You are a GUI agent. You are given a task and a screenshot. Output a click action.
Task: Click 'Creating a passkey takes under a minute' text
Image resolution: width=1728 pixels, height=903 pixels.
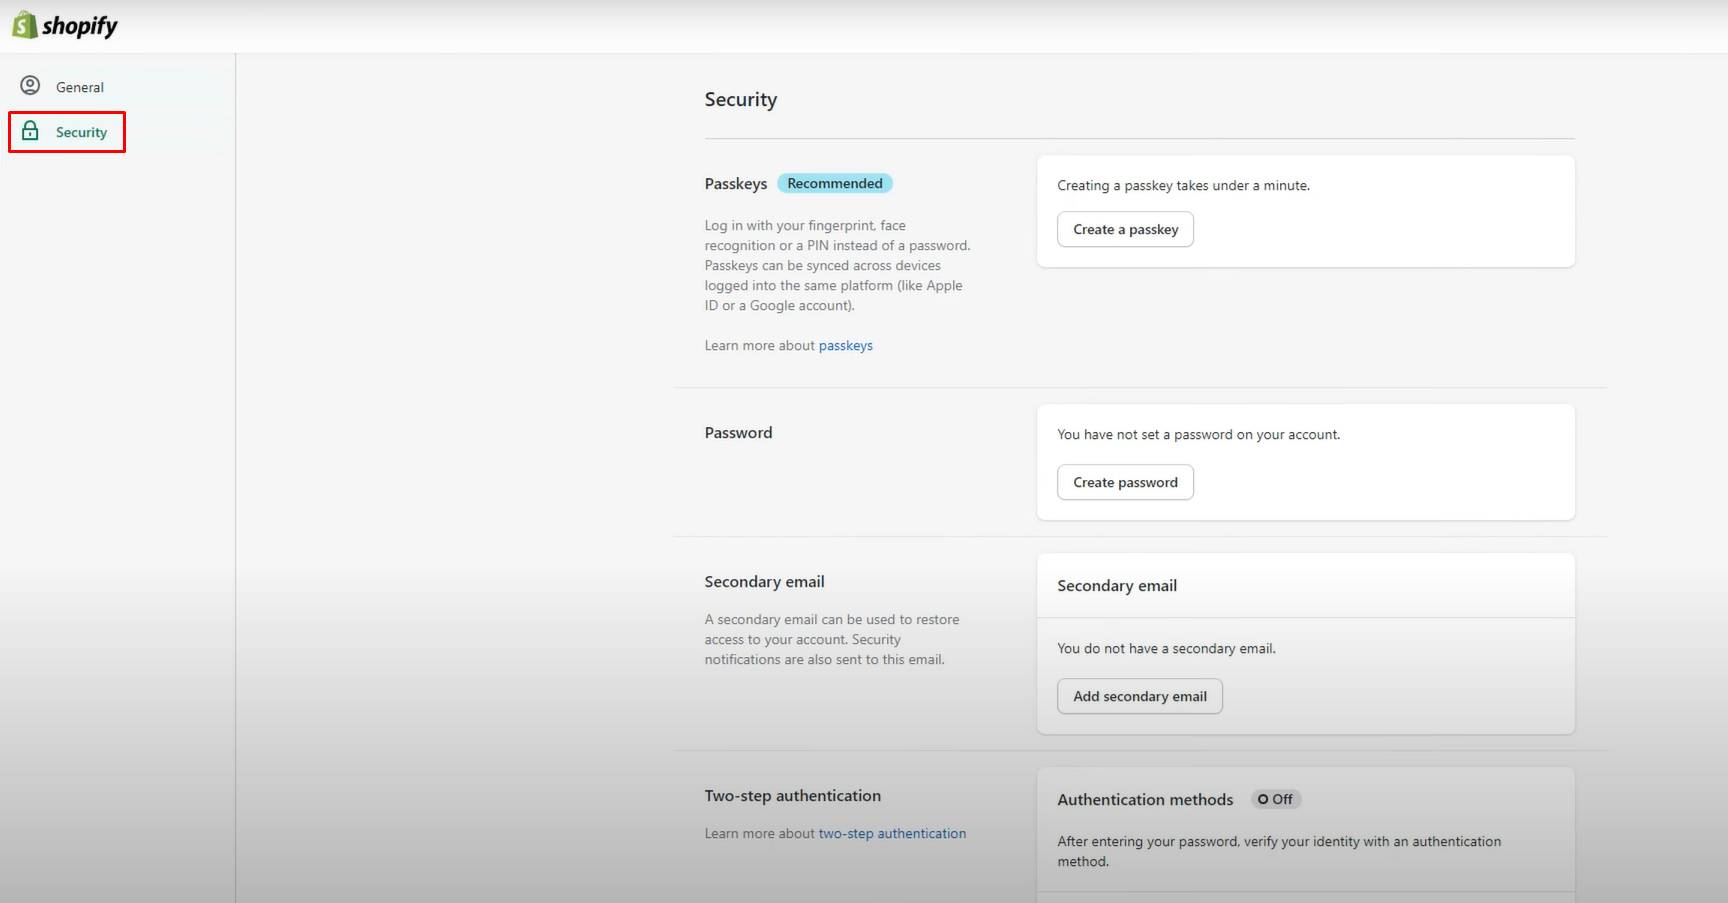pyautogui.click(x=1183, y=186)
